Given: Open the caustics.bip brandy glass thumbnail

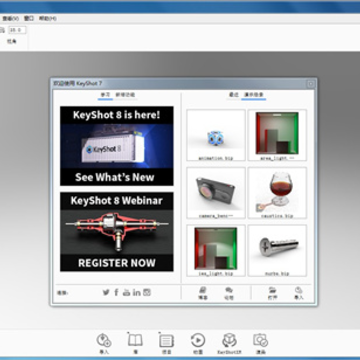Looking at the screenshot, I should point(277,193).
